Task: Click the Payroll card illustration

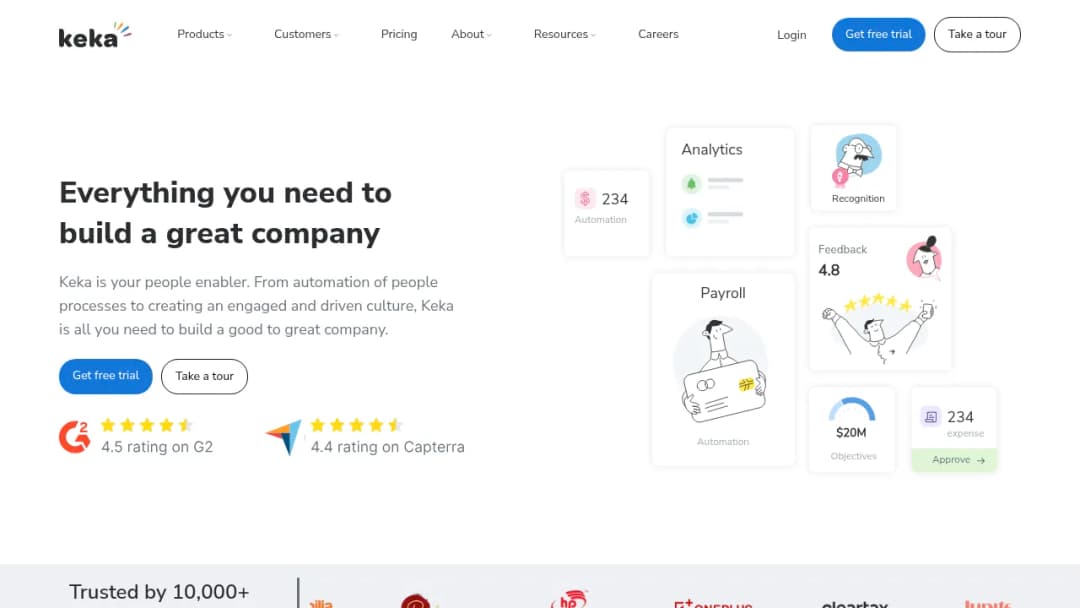Action: [722, 372]
